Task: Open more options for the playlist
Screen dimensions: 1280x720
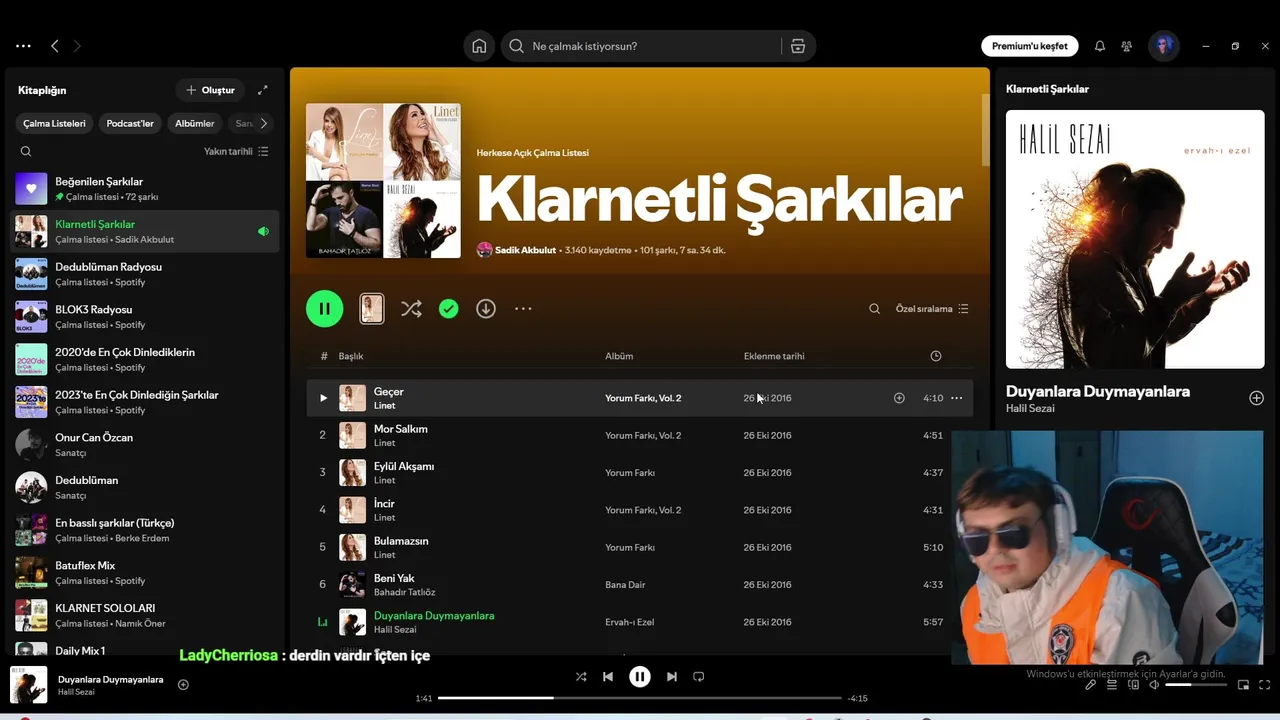Action: click(523, 309)
